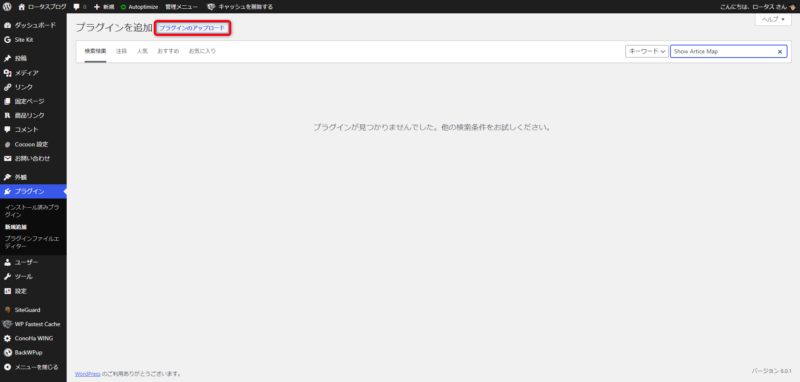
Task: Click the WordPress logo icon in admin bar
Action: pyautogui.click(x=7, y=7)
